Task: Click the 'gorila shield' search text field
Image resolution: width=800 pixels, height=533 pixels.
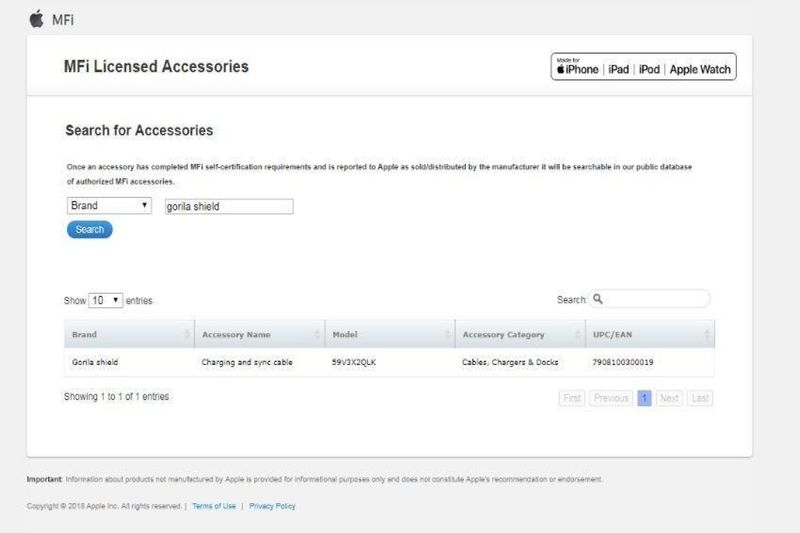Action: click(229, 206)
